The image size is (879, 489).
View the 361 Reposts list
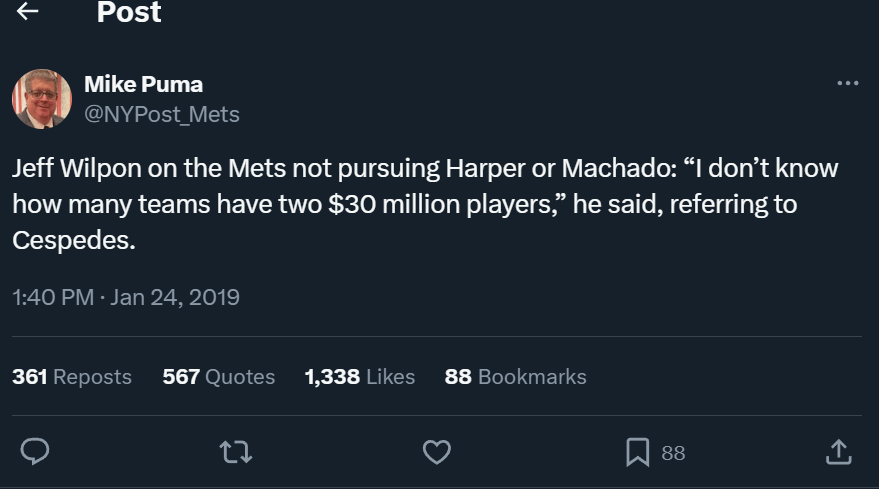(x=72, y=377)
